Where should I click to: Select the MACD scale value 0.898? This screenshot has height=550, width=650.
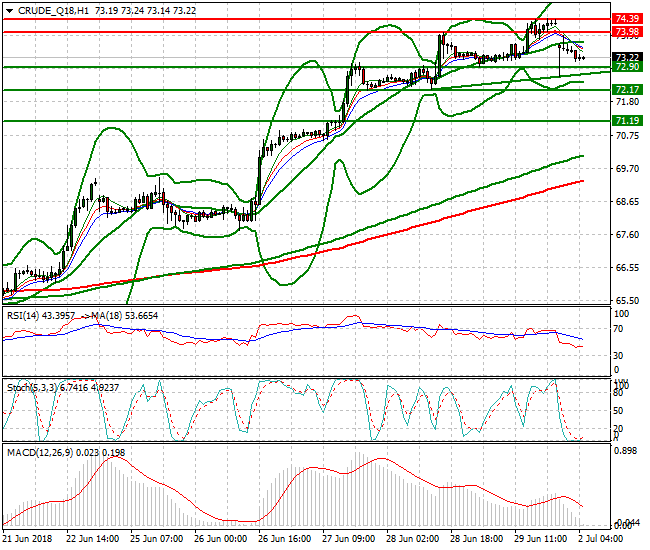625,451
